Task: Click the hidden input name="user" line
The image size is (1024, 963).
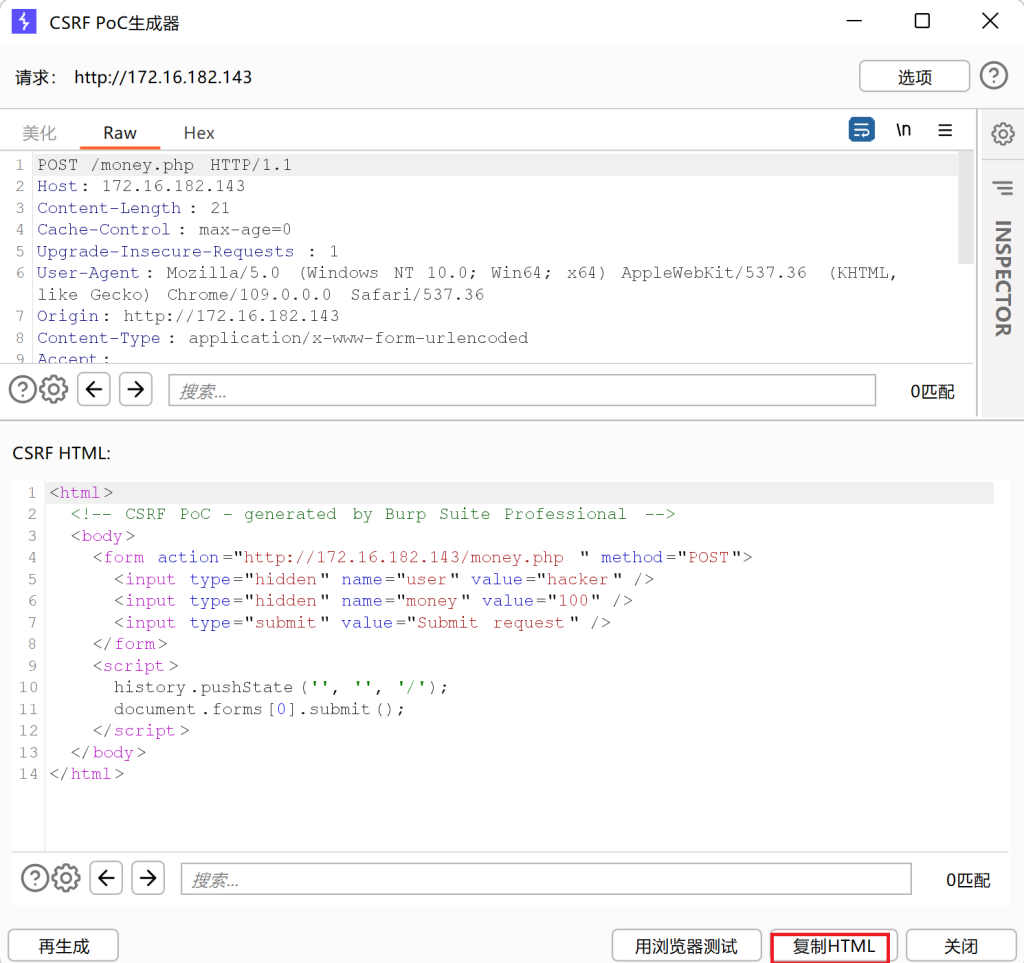Action: click(384, 579)
